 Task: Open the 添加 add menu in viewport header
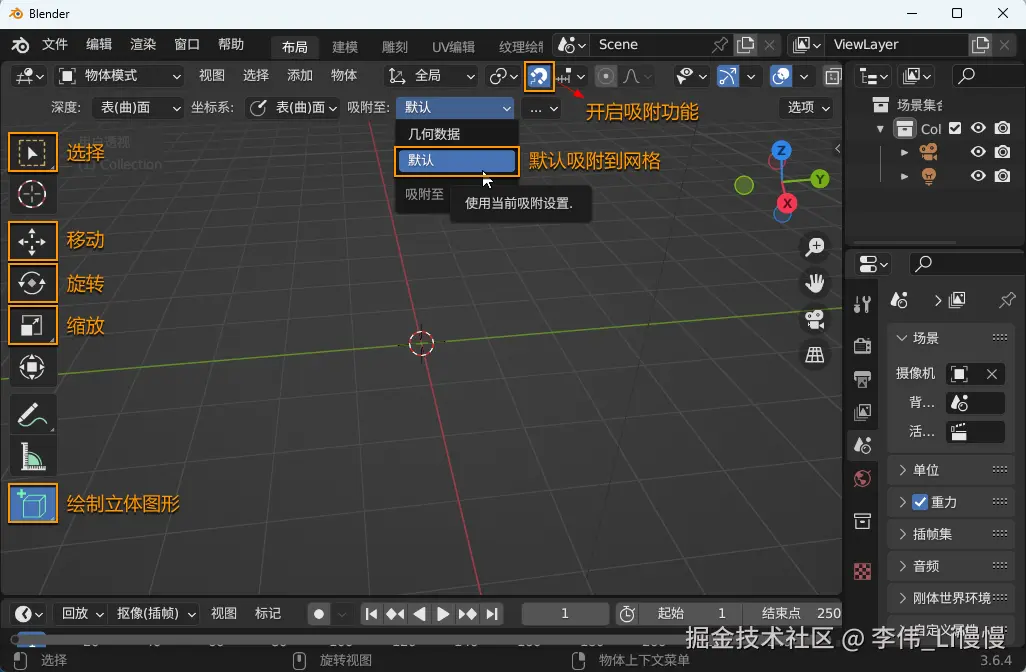(300, 76)
